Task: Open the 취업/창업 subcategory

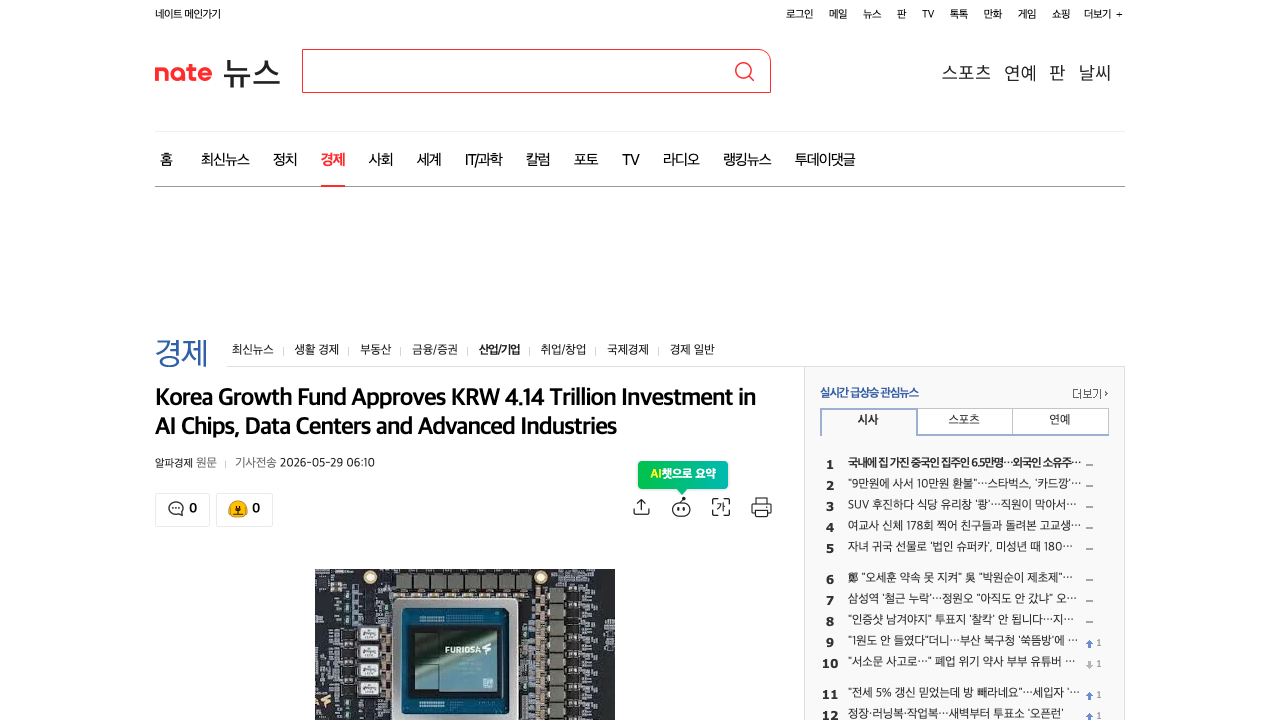Action: pyautogui.click(x=563, y=350)
